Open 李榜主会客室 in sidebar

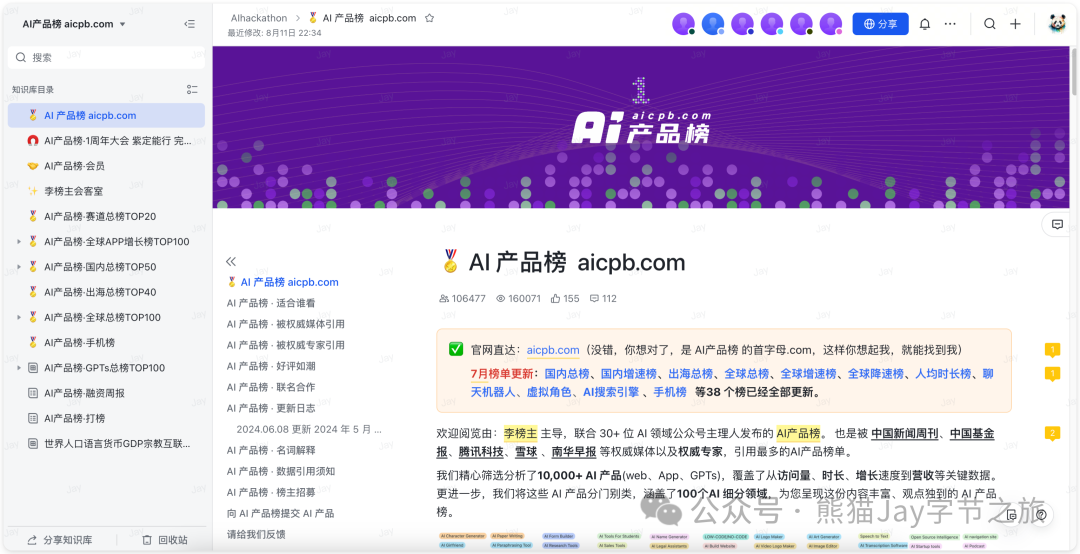click(x=106, y=191)
